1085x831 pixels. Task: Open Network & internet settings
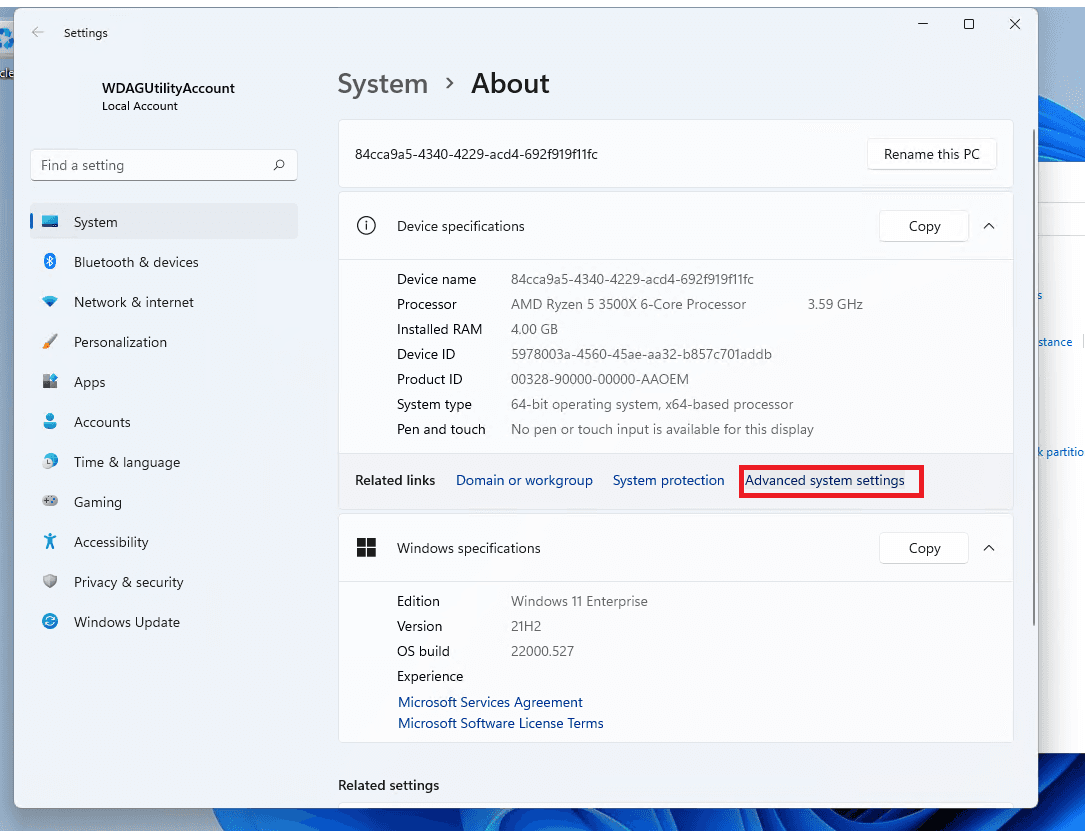point(164,302)
